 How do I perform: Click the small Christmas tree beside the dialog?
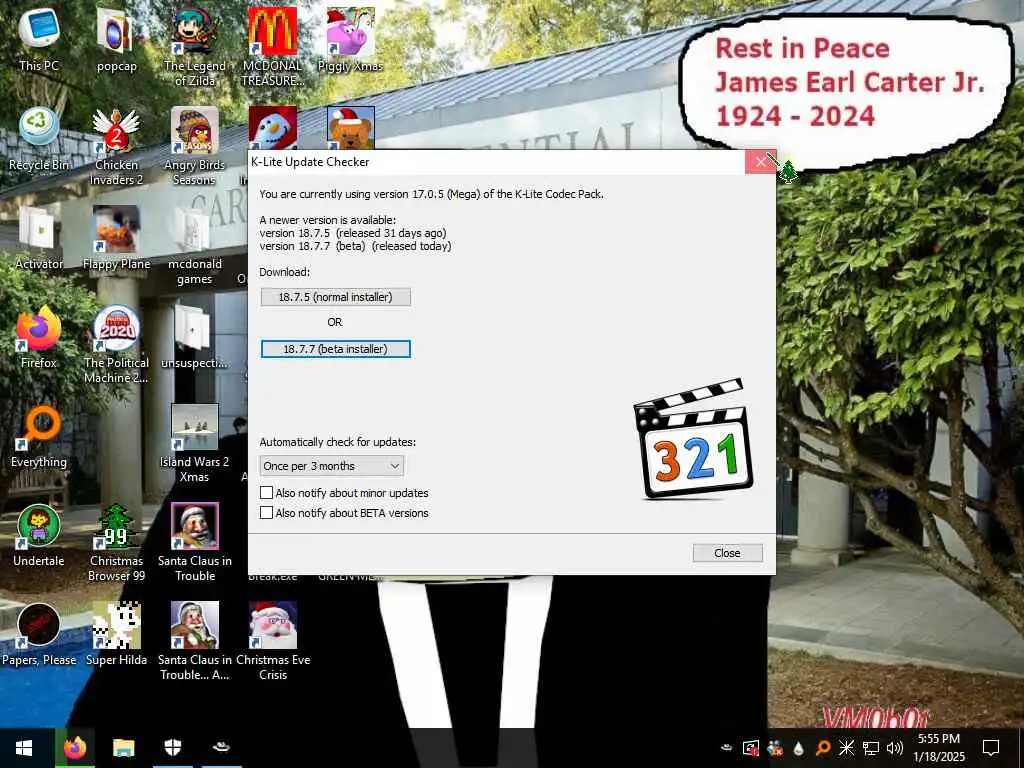pos(788,171)
